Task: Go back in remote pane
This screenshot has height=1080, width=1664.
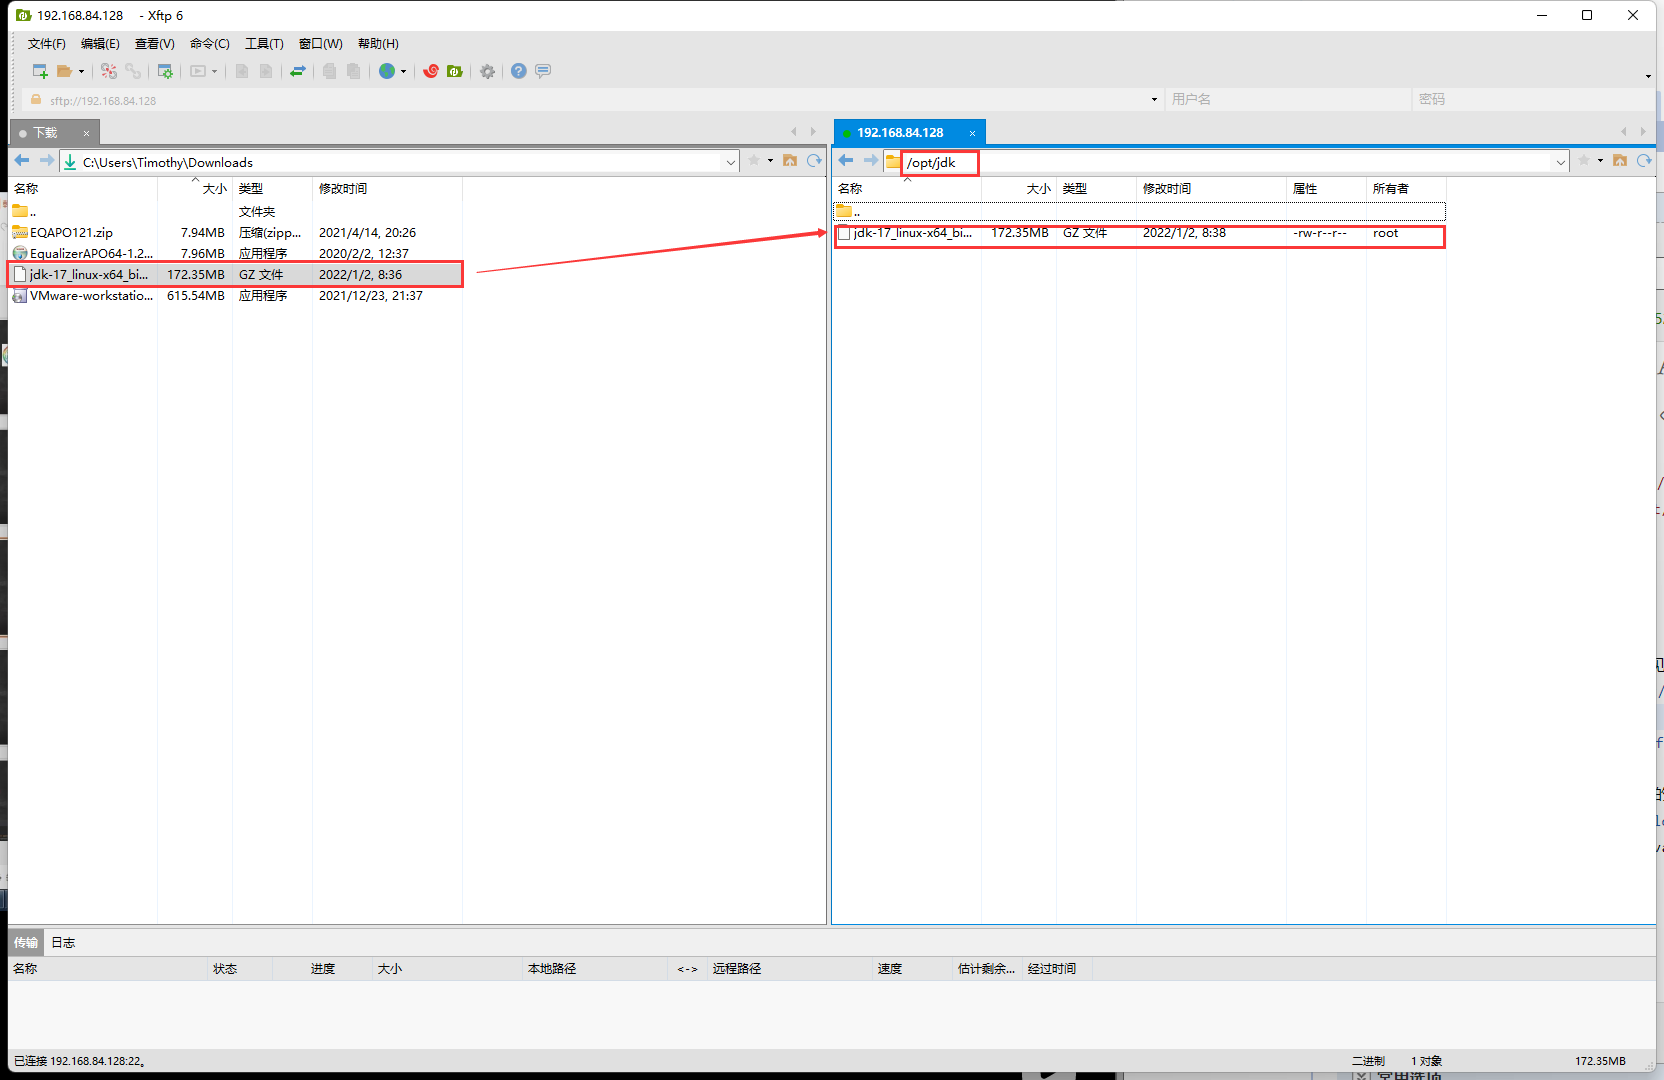Action: coord(846,161)
